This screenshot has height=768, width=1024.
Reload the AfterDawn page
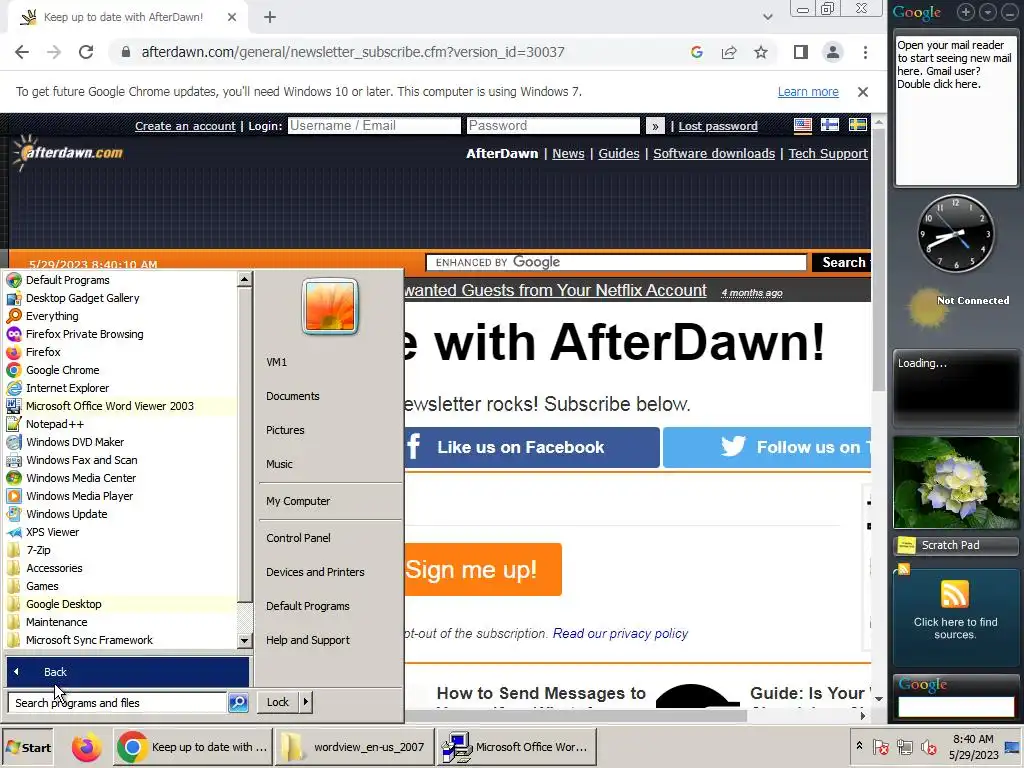pyautogui.click(x=86, y=52)
